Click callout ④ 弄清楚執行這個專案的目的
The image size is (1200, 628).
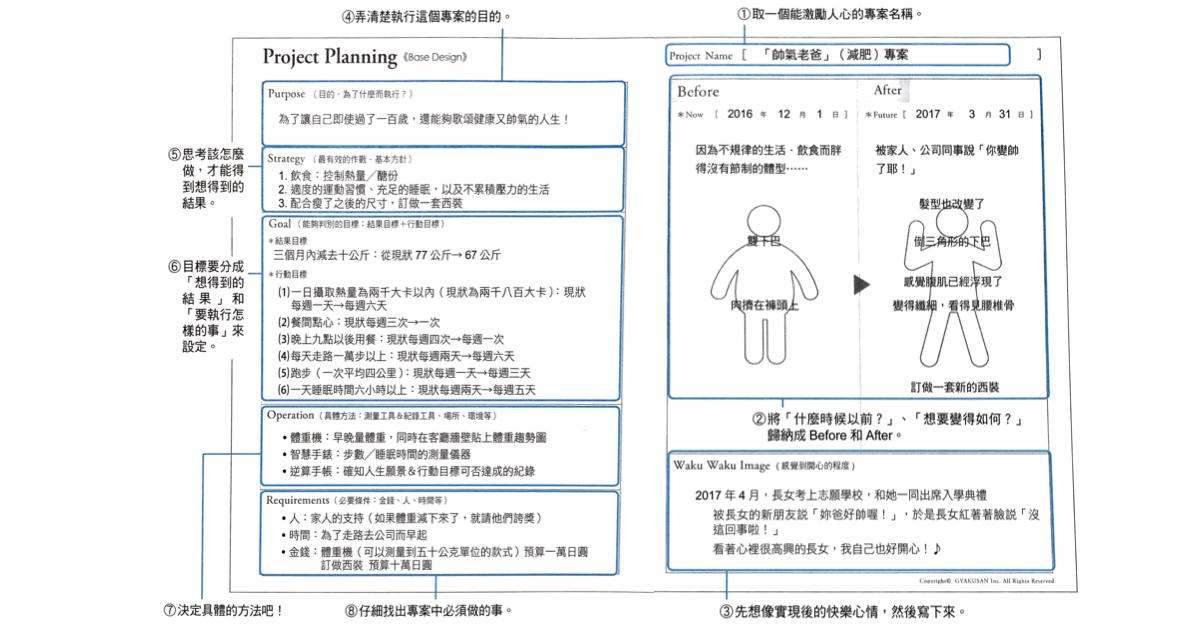coord(427,16)
